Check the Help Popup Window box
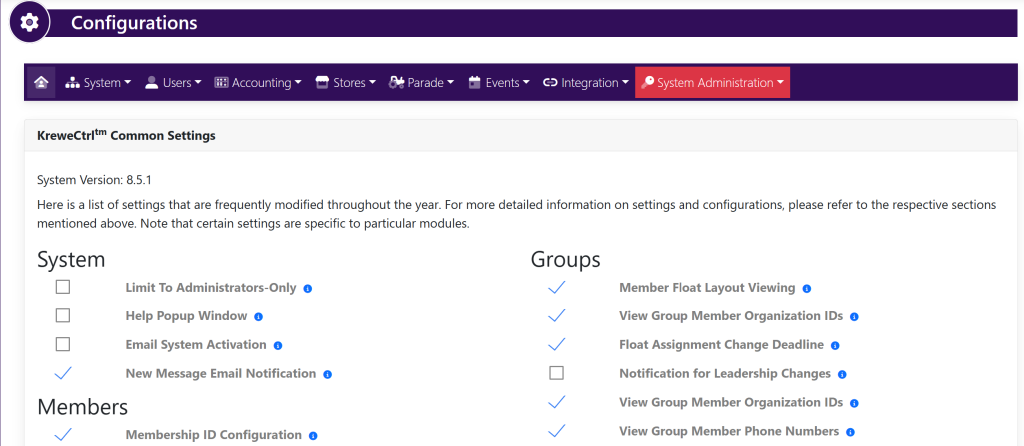 click(63, 316)
